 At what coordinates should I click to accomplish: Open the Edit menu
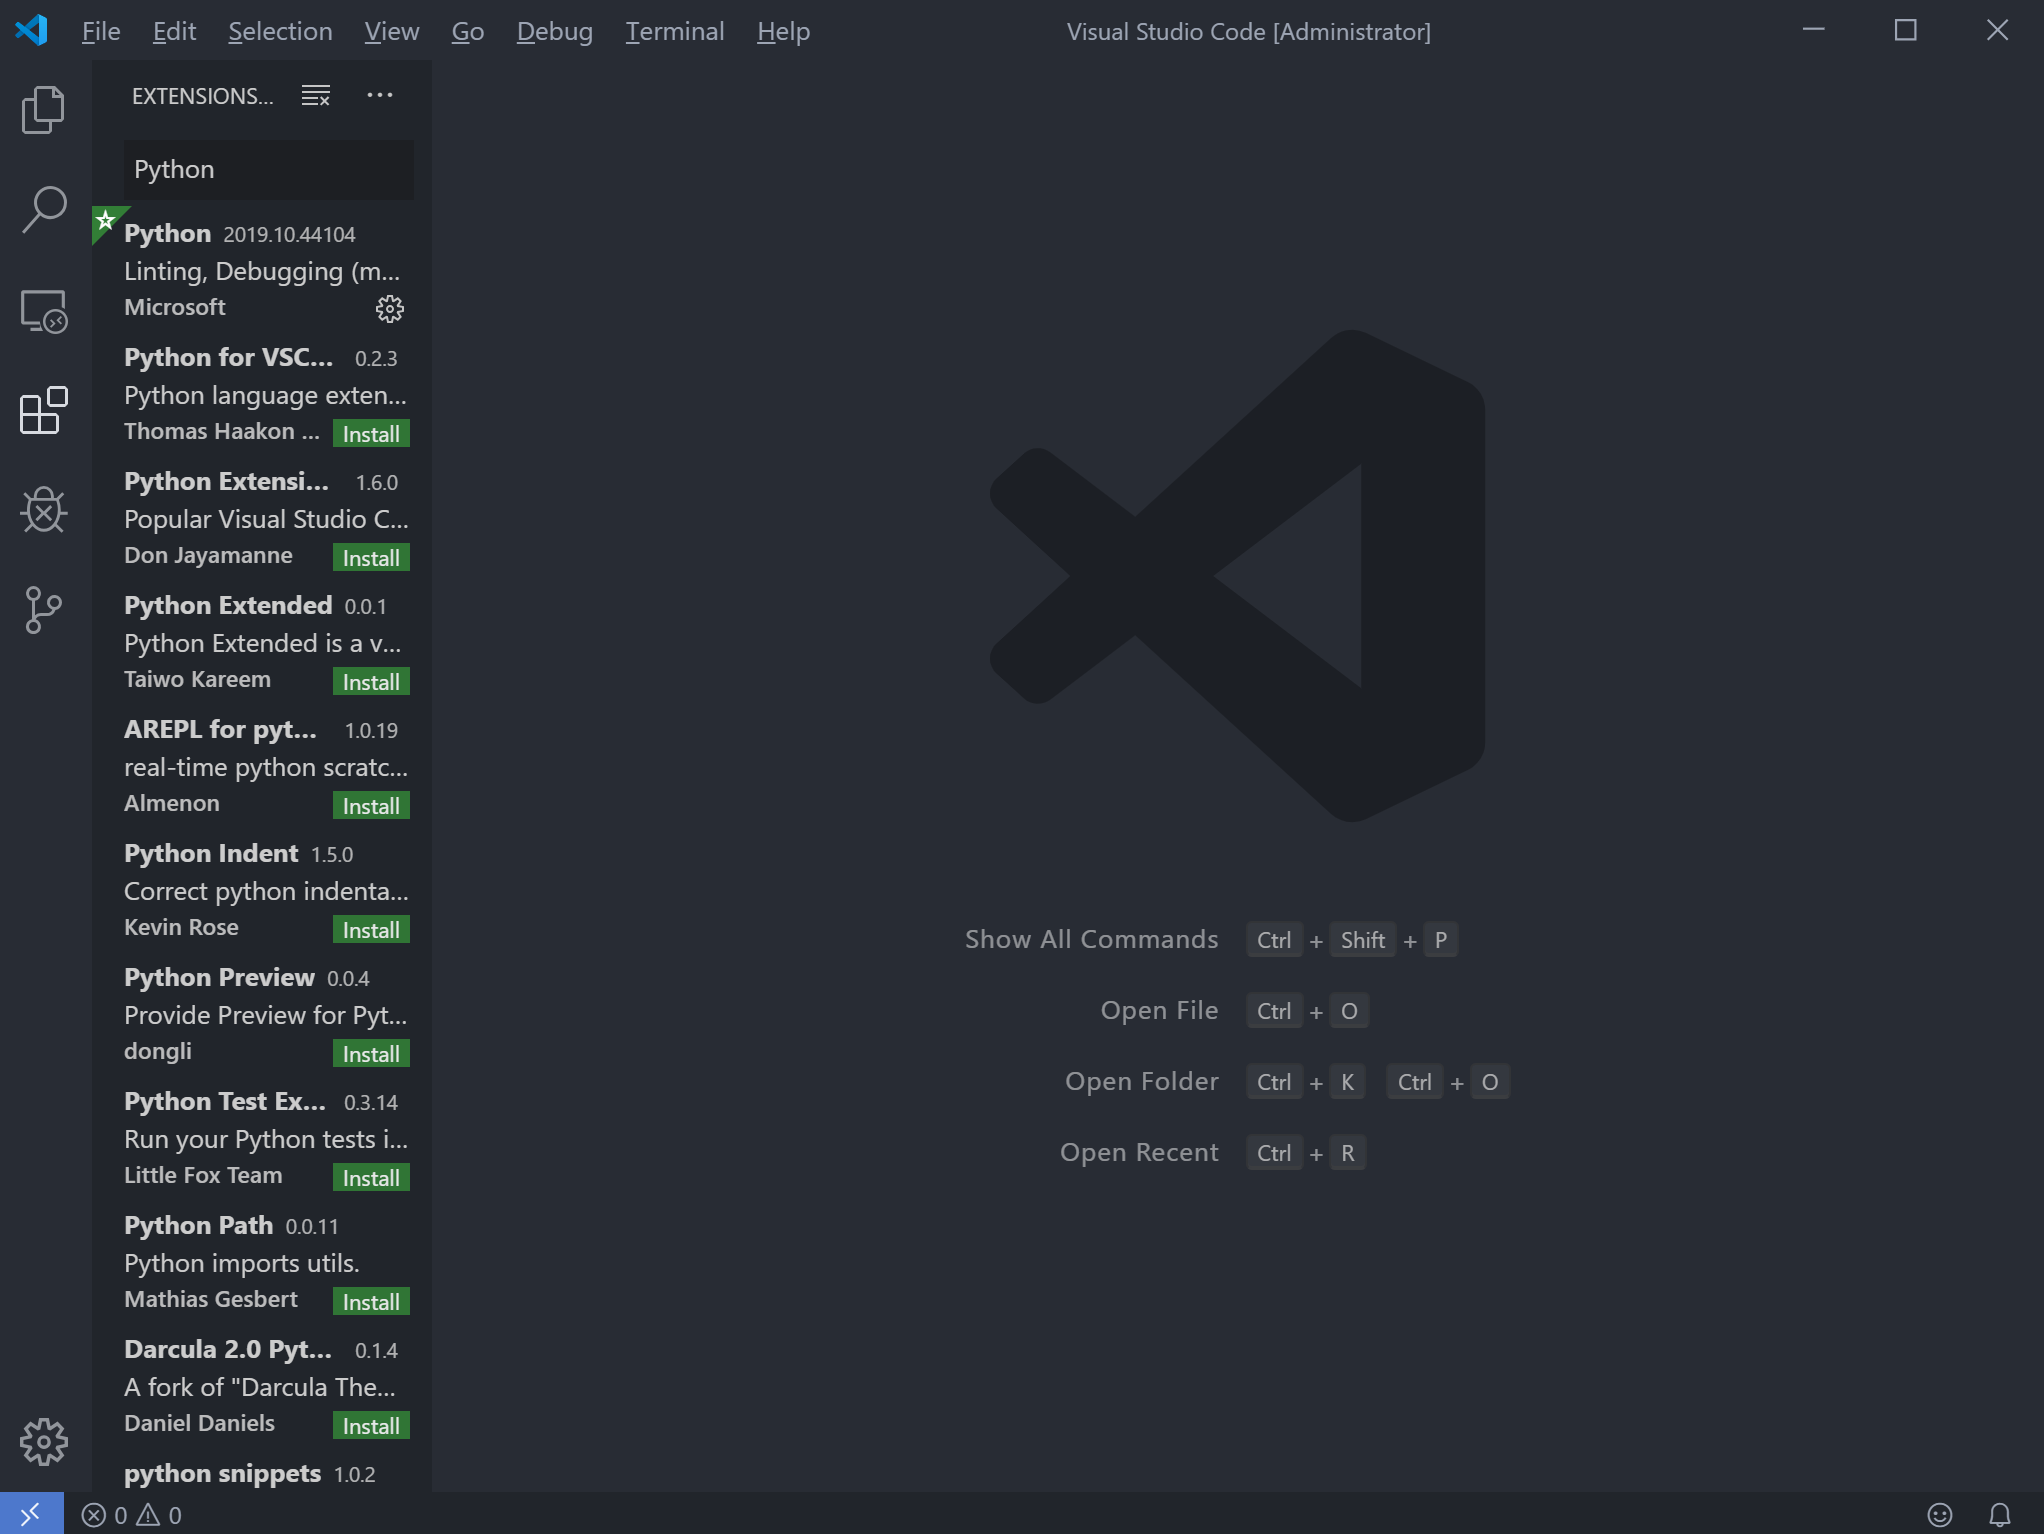174,31
